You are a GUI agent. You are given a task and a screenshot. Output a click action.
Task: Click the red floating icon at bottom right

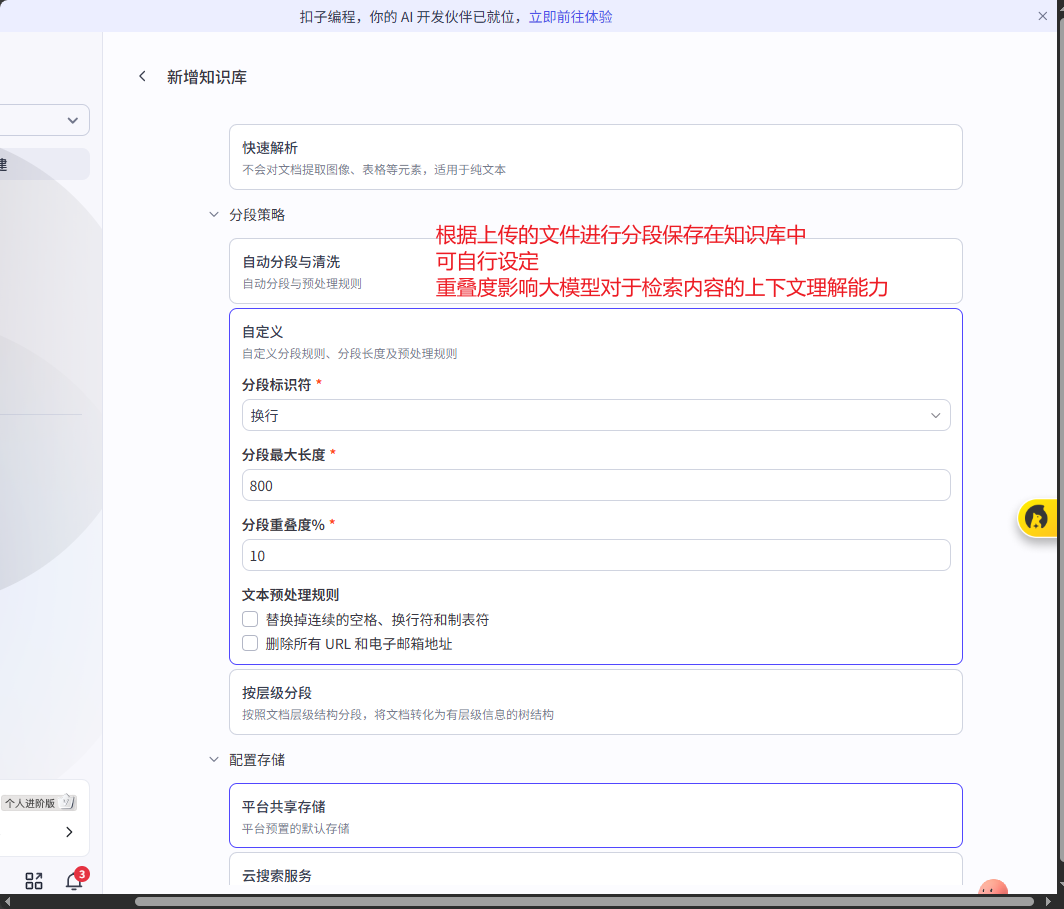(x=993, y=888)
